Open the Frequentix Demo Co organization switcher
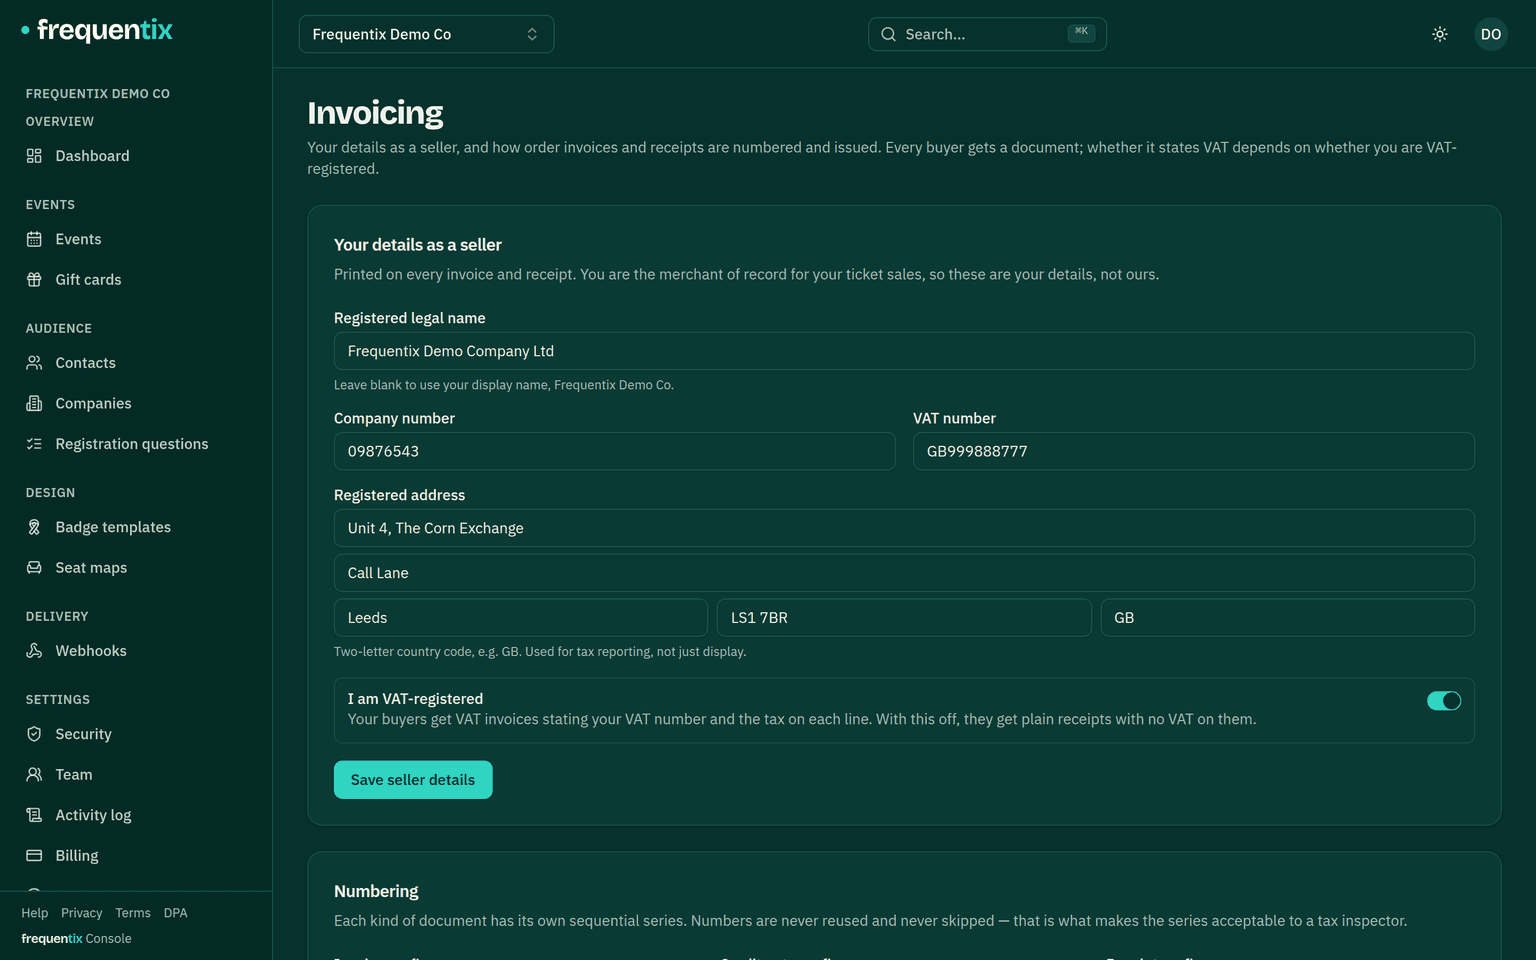Viewport: 1536px width, 960px height. (426, 34)
